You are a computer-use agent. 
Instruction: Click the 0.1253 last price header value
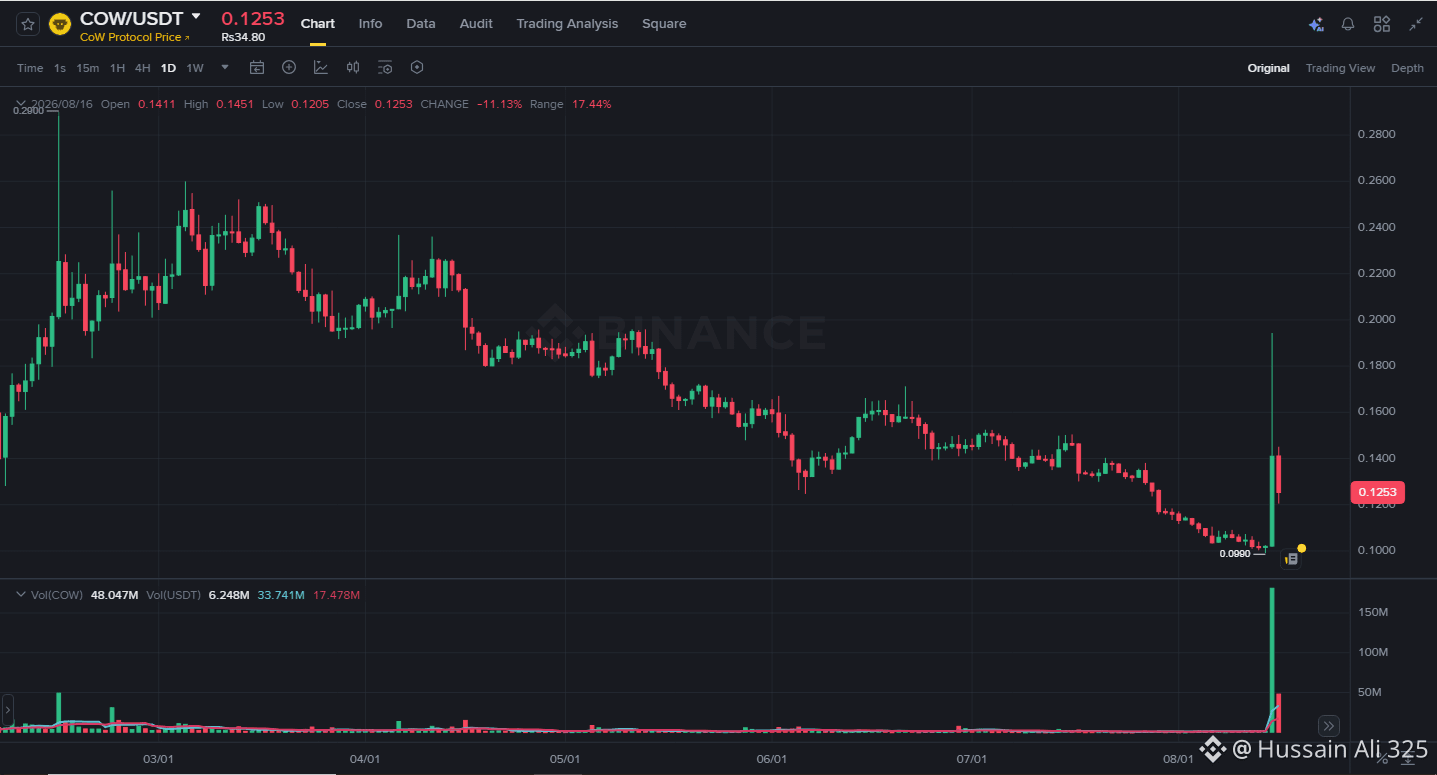[x=253, y=18]
